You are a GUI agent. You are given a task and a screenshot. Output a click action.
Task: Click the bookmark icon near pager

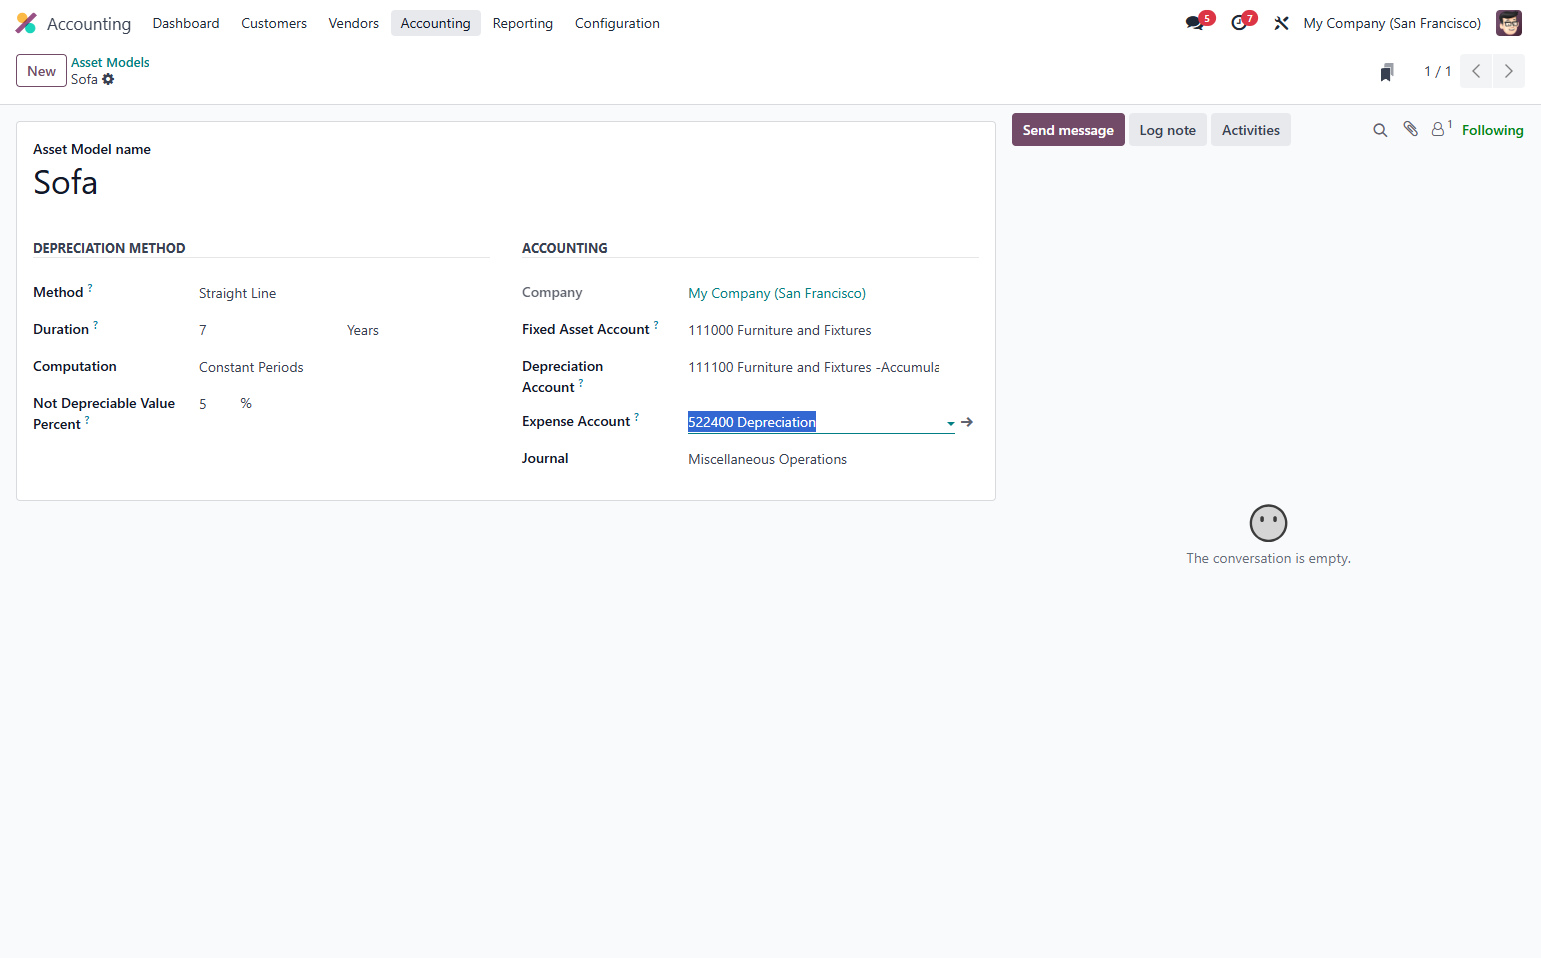tap(1387, 72)
